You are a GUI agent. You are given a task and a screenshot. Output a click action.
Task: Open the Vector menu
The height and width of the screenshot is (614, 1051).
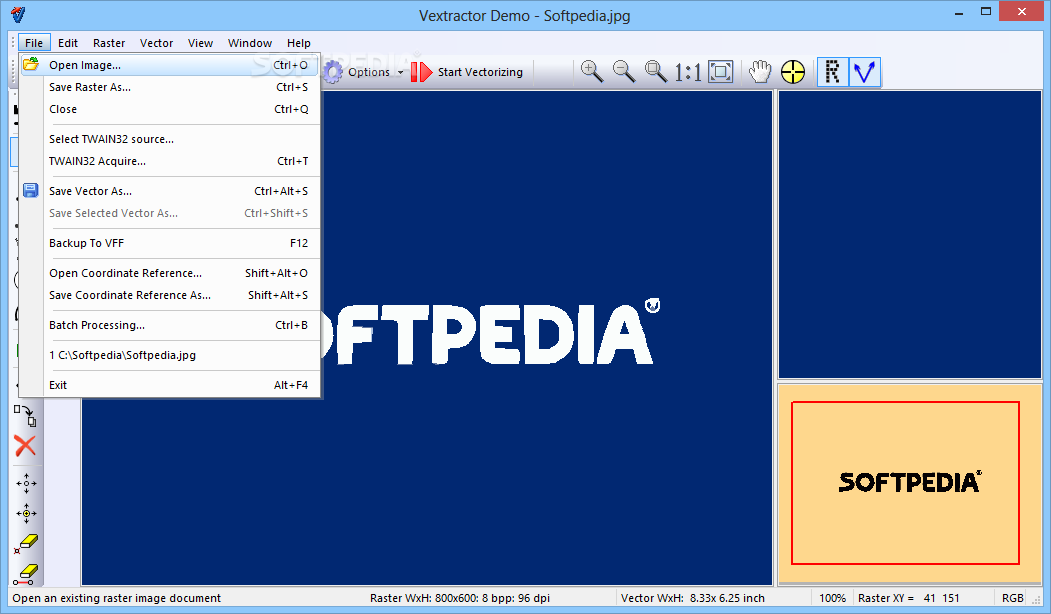(x=156, y=43)
